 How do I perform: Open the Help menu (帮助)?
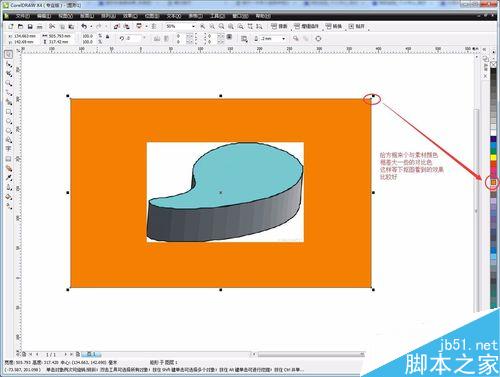pos(263,16)
